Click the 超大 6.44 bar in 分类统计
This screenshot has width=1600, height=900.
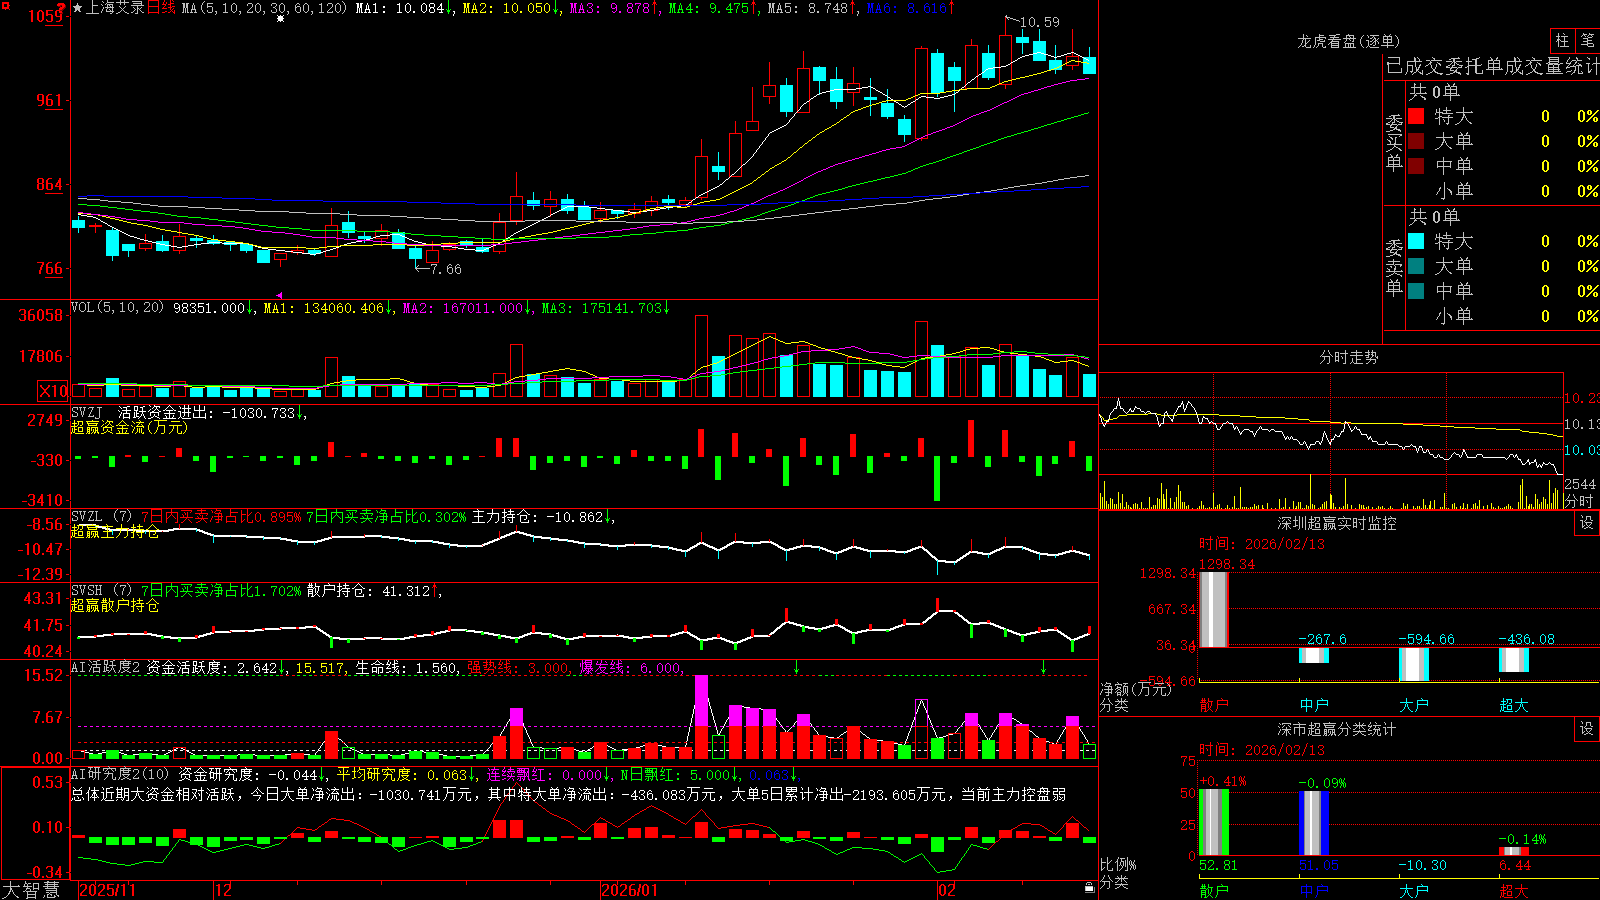point(1514,852)
